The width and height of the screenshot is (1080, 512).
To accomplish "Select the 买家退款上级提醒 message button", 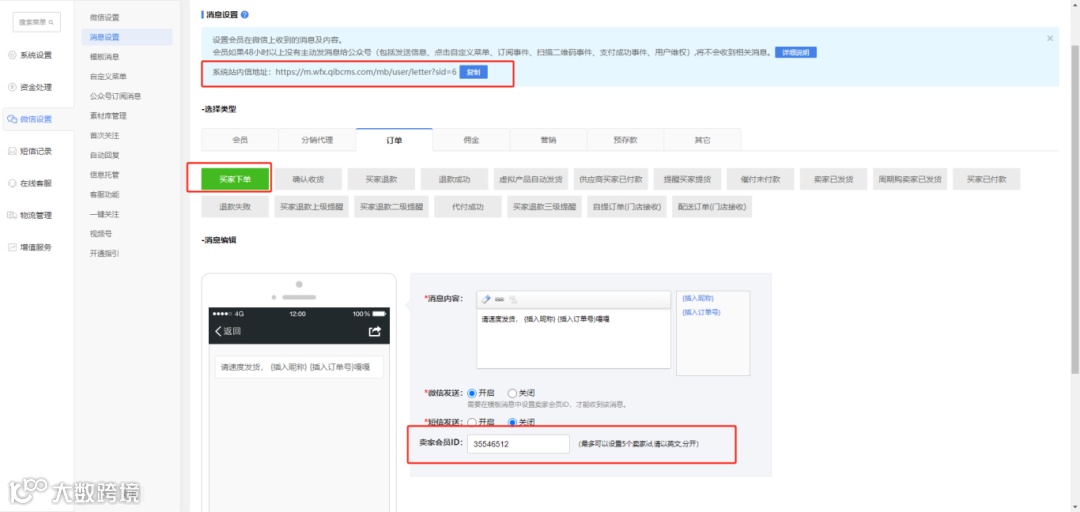I will pyautogui.click(x=311, y=206).
